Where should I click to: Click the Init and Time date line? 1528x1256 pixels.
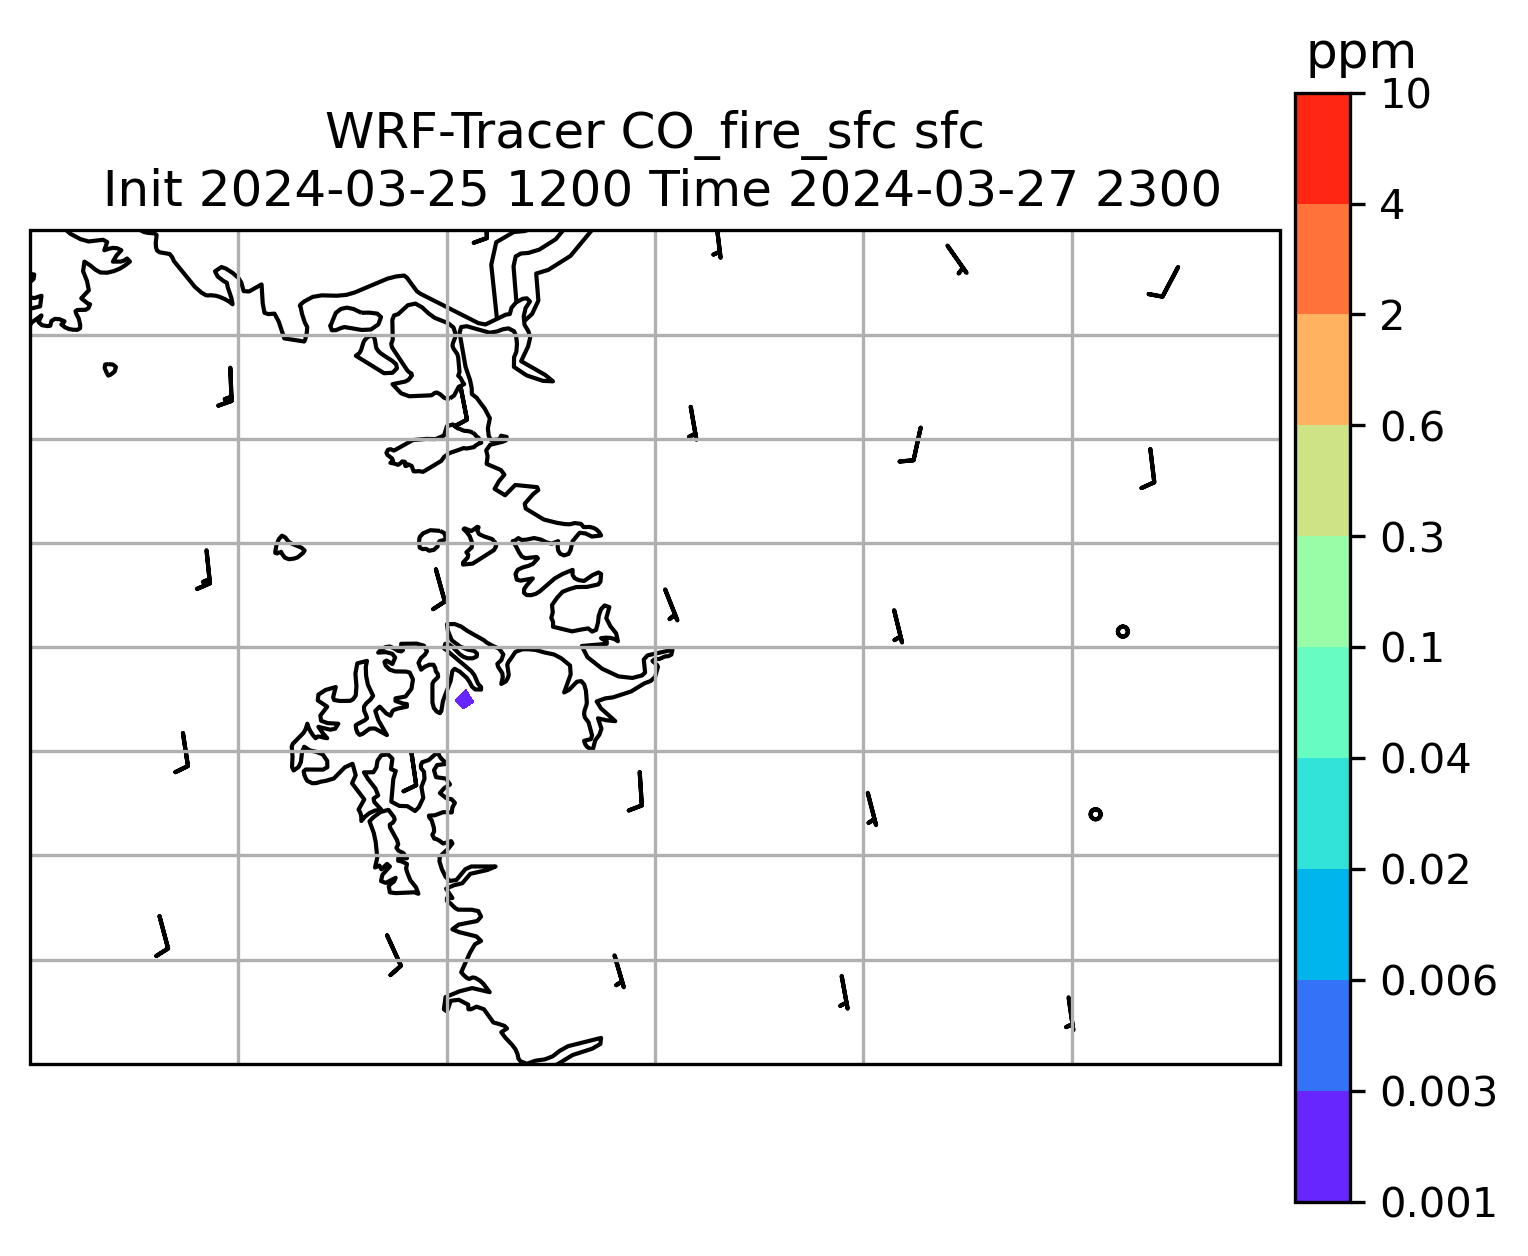(662, 189)
